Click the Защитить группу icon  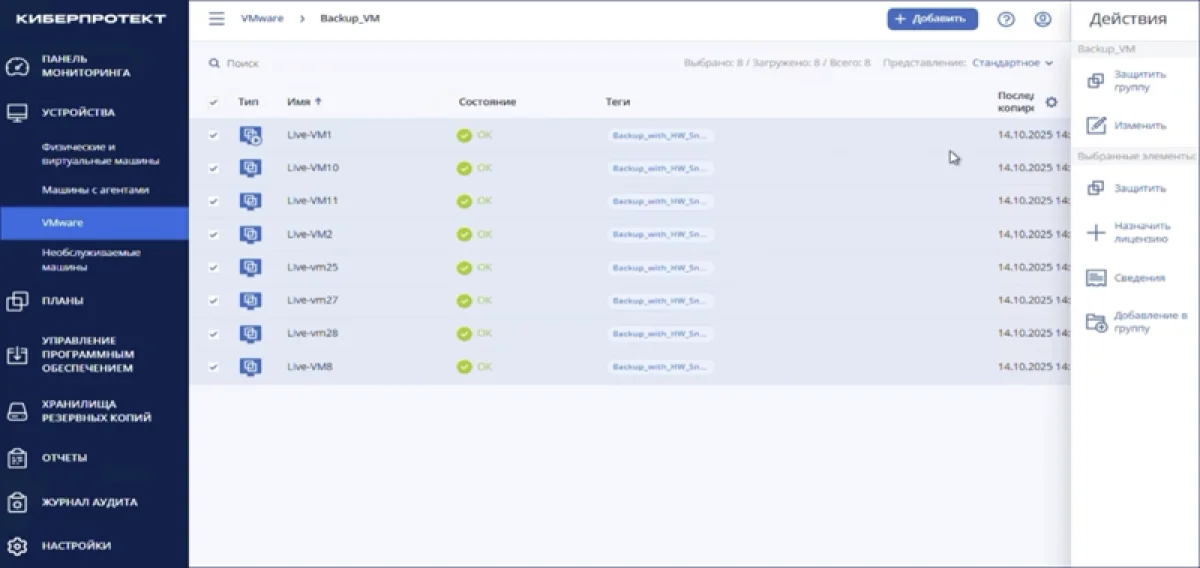(1096, 81)
